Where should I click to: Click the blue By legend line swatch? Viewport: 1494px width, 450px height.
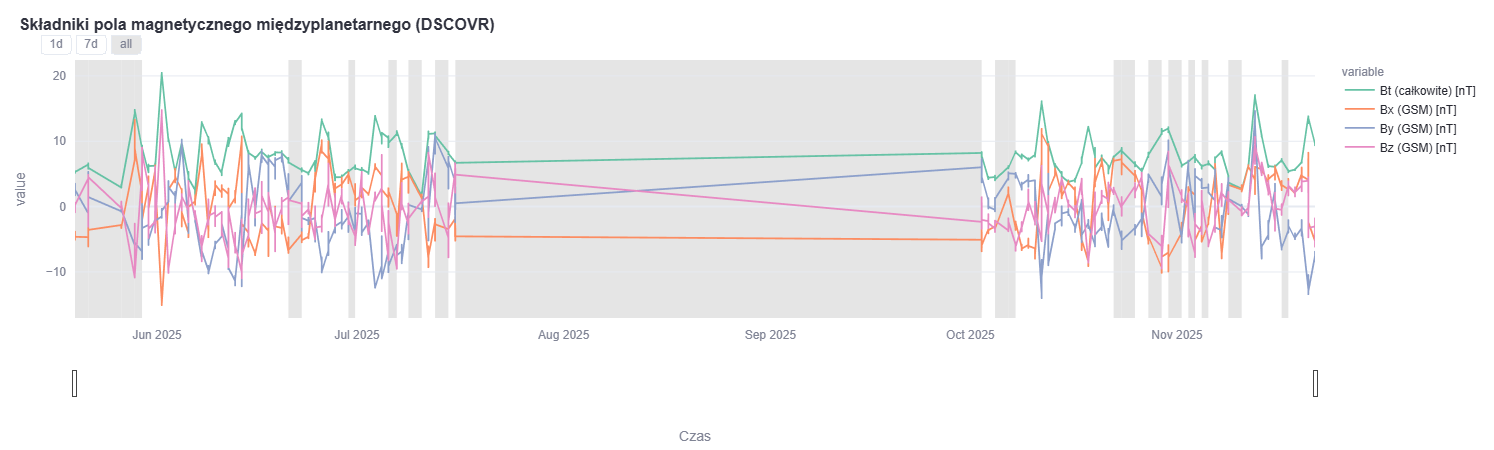pyautogui.click(x=1358, y=129)
